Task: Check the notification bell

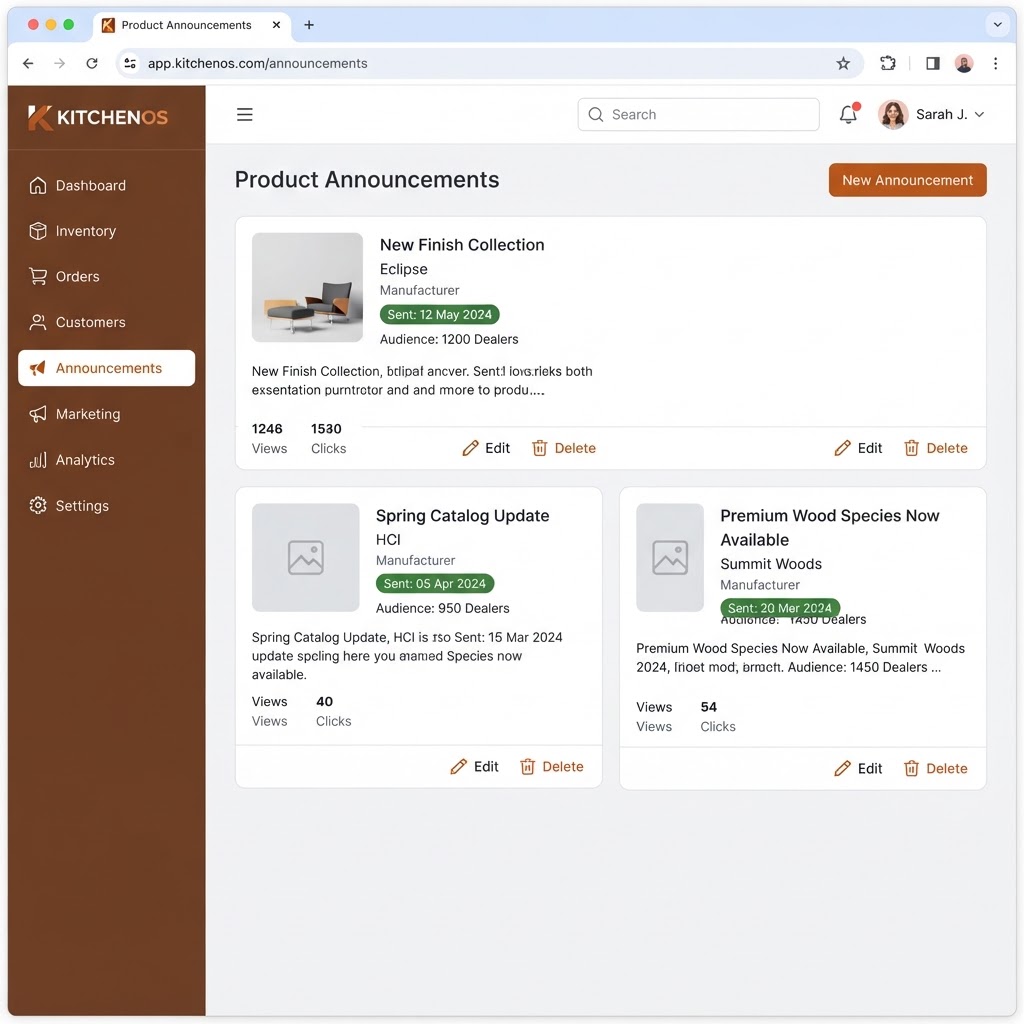Action: [848, 114]
